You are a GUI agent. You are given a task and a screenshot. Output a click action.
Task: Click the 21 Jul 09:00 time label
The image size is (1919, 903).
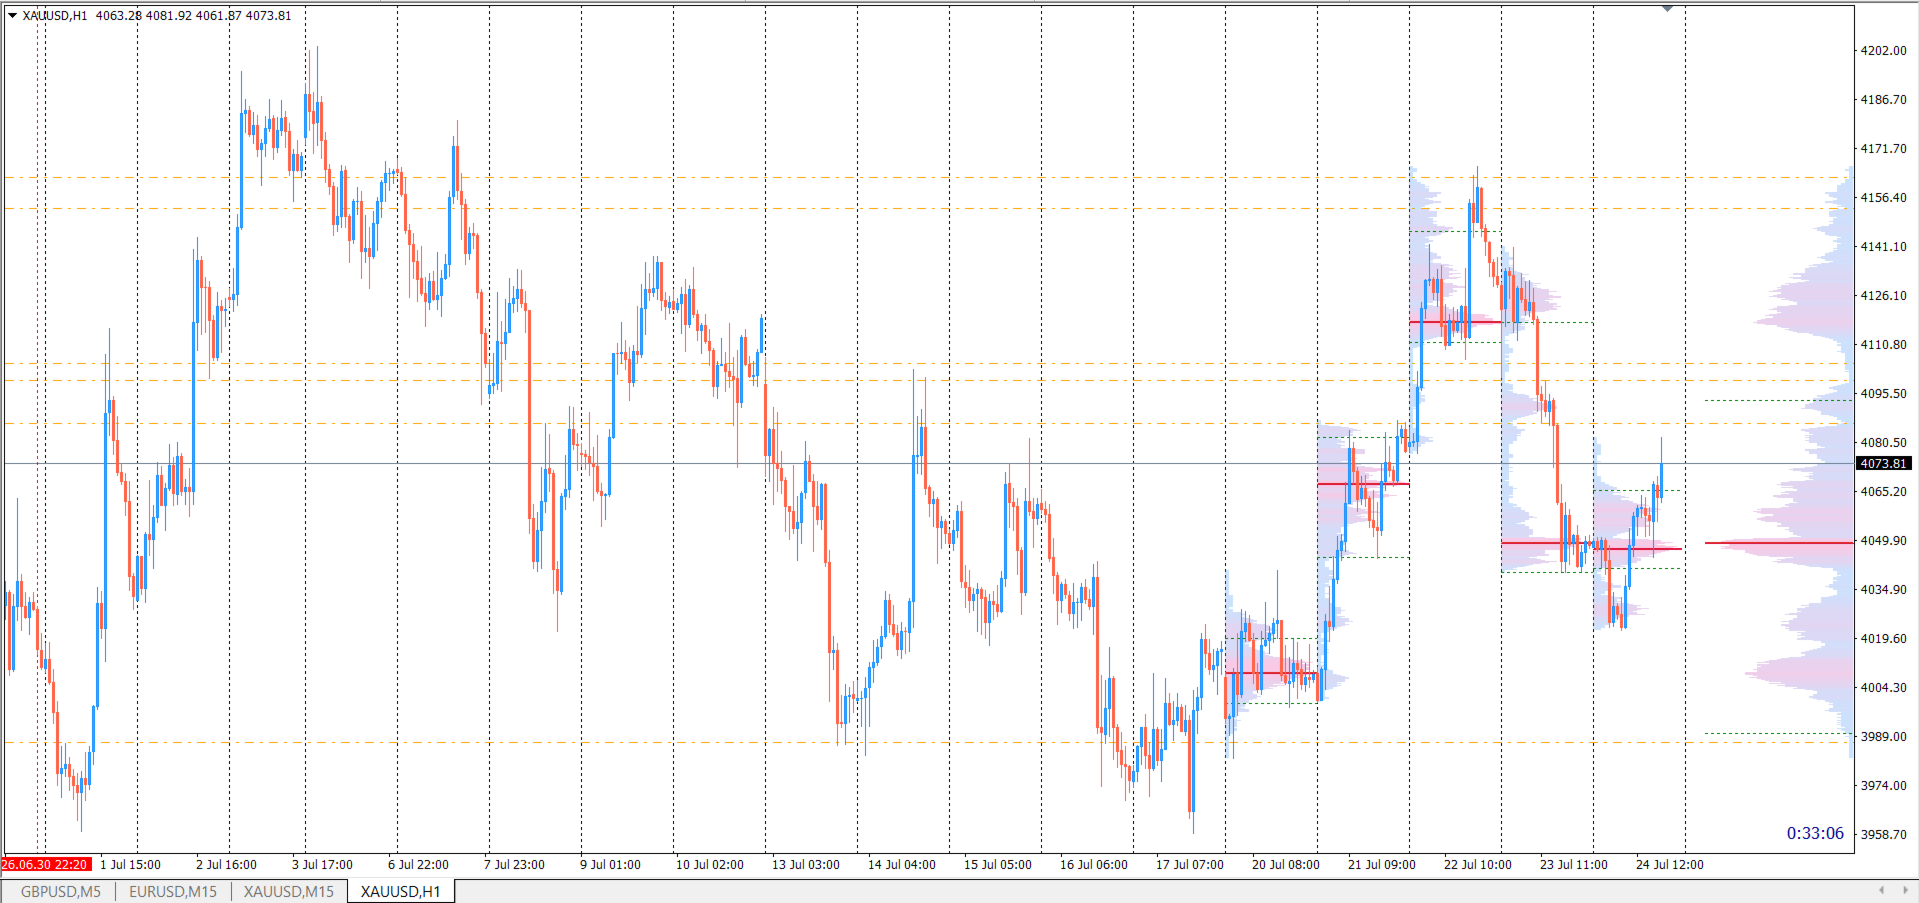[x=1382, y=865]
